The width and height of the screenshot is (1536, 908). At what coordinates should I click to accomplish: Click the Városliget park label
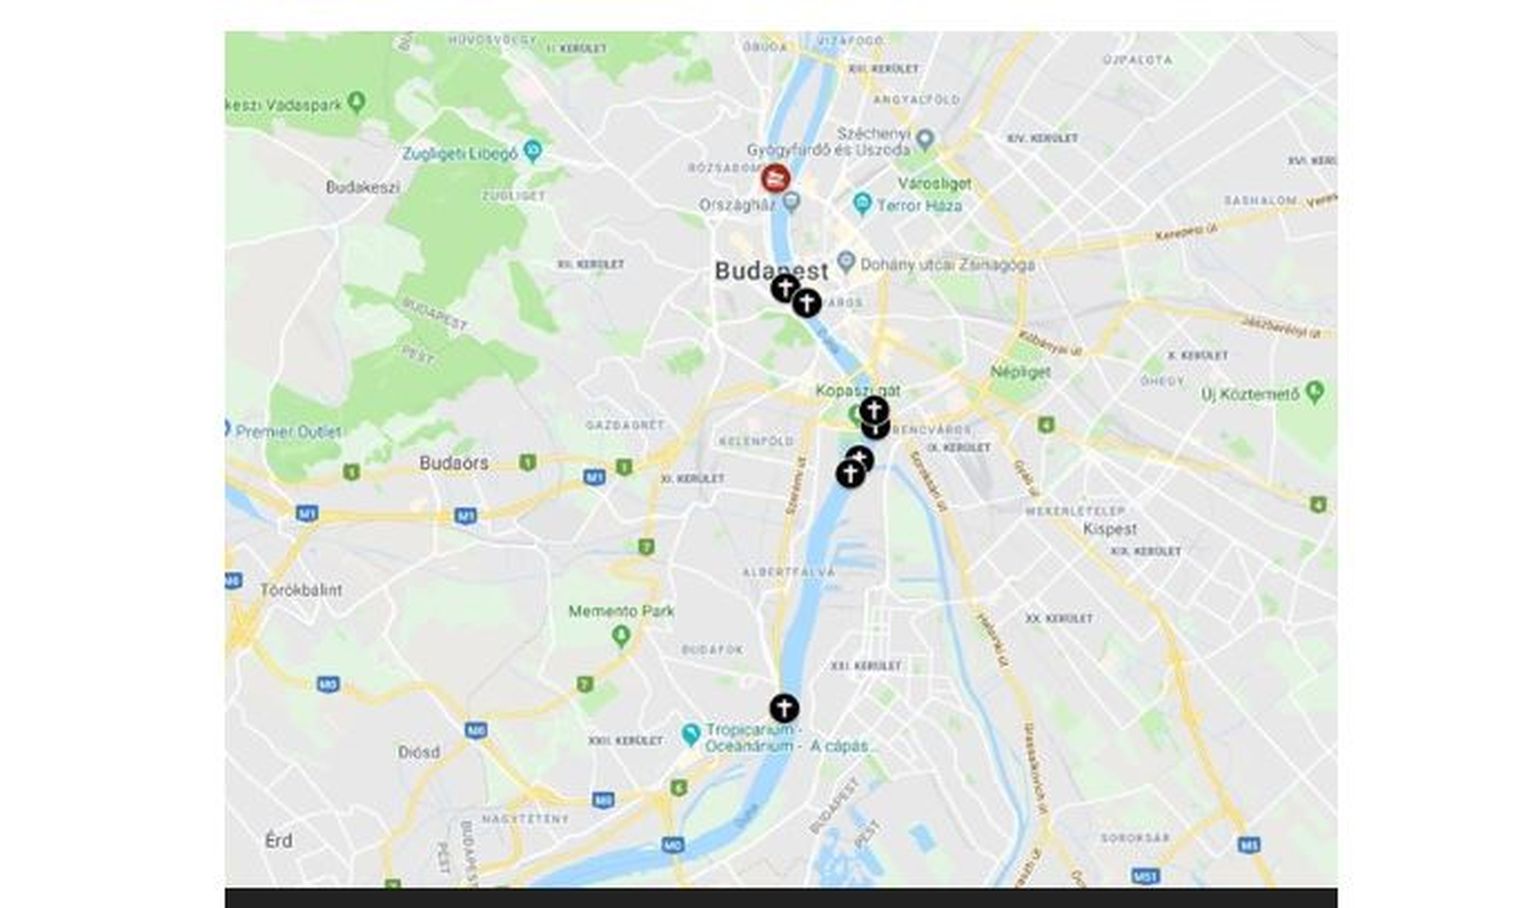(934, 184)
